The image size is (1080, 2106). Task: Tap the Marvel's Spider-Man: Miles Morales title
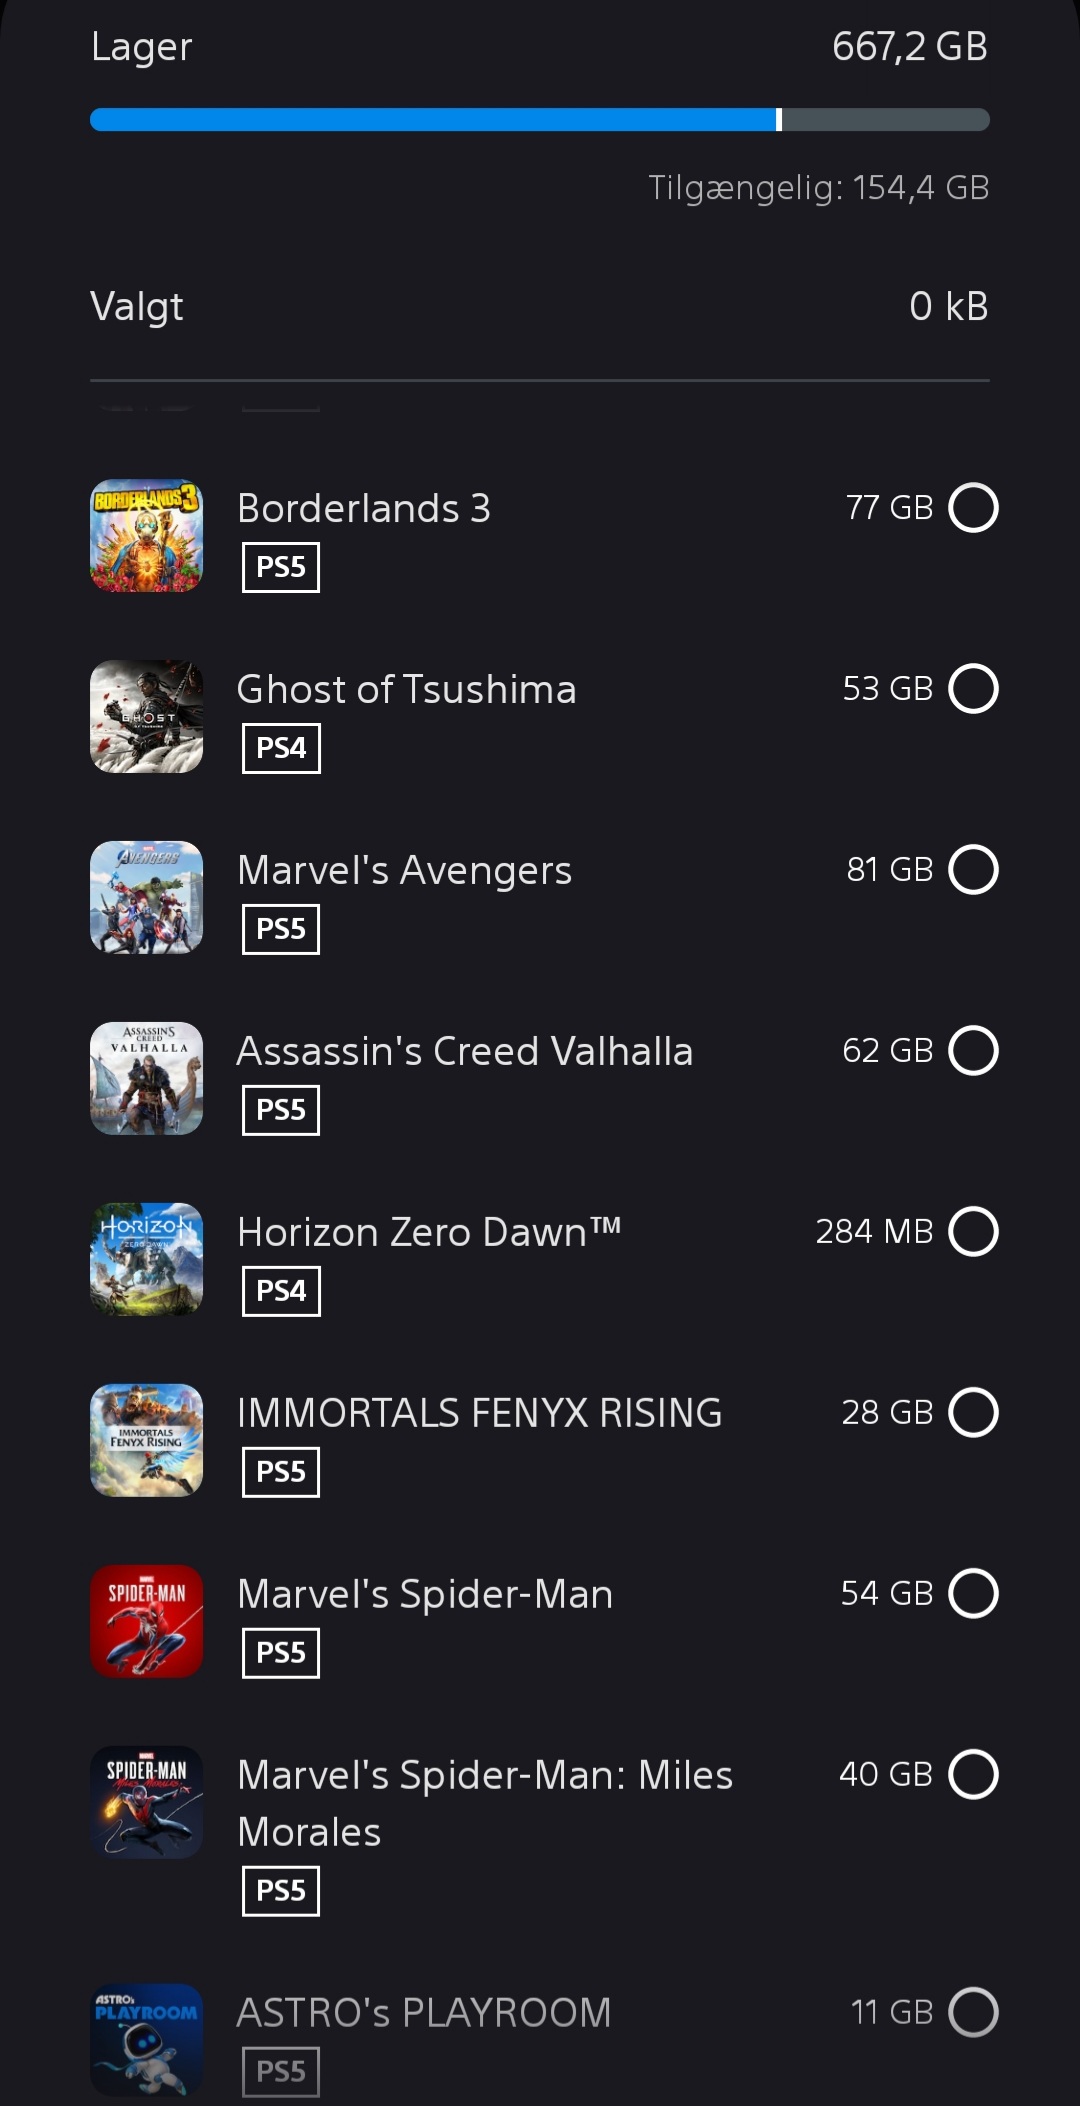pos(485,1803)
